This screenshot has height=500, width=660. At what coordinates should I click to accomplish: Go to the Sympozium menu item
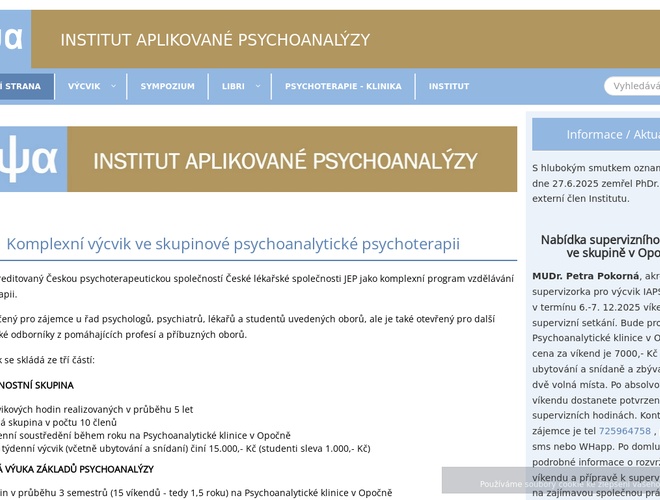pos(167,87)
